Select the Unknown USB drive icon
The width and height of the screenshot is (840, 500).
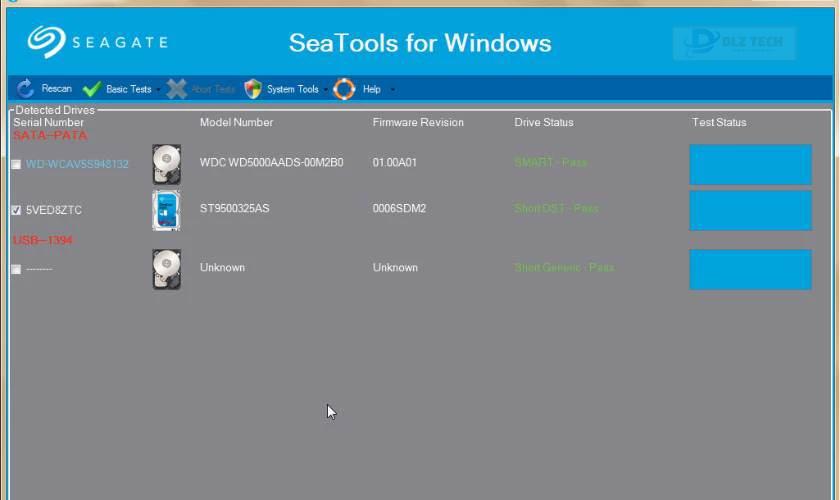[167, 269]
